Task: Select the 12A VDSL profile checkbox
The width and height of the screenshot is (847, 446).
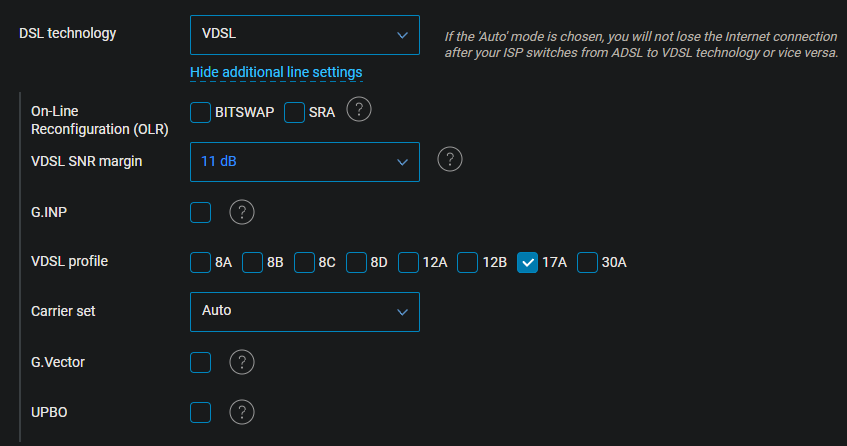Action: (408, 262)
